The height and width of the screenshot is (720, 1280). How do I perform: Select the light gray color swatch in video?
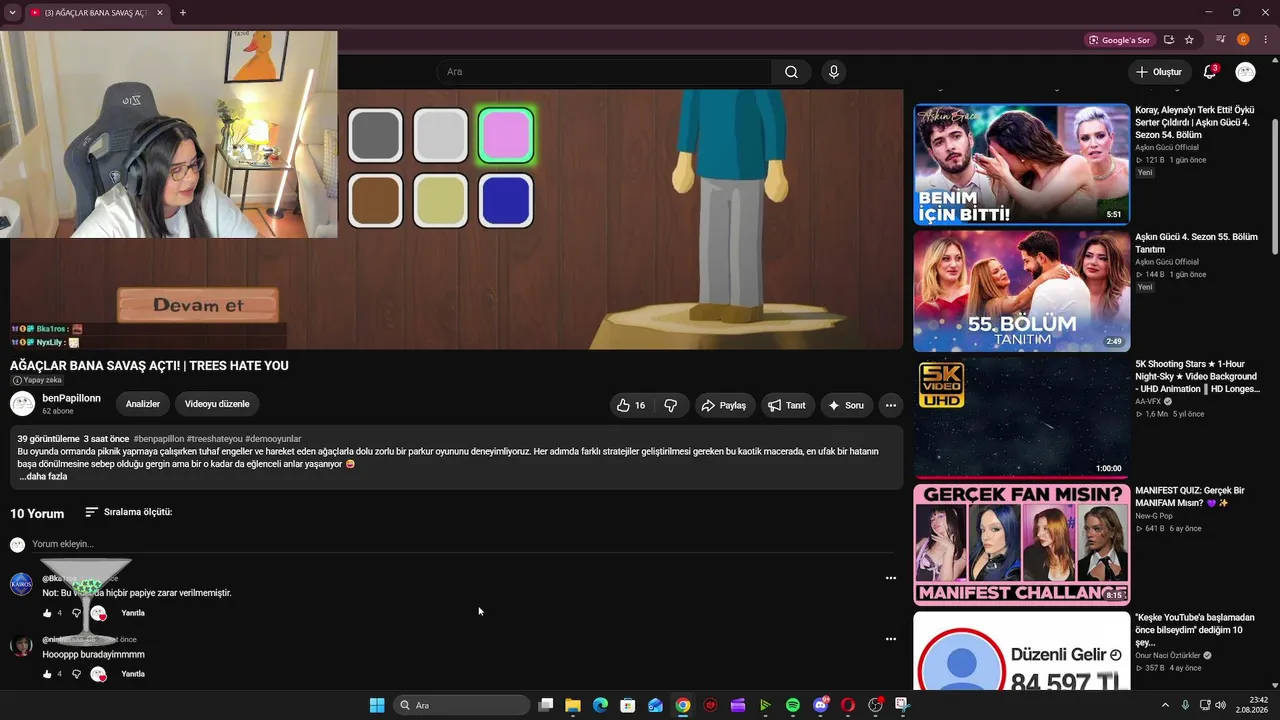440,135
